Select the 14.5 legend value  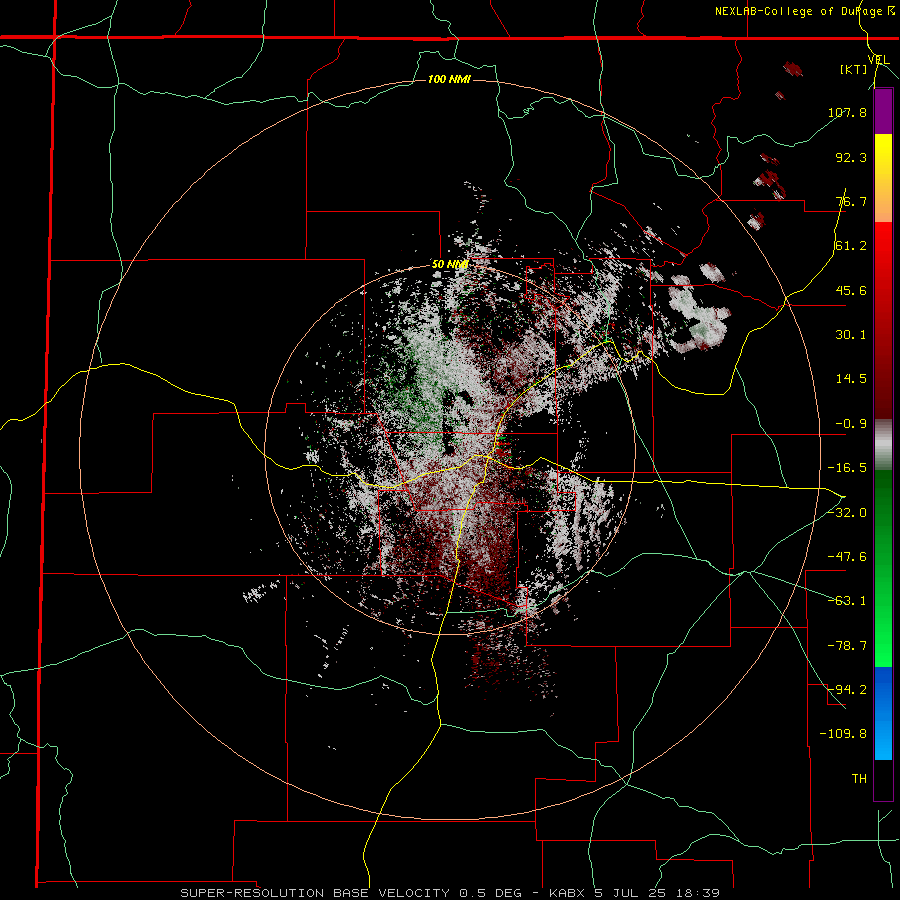pos(851,379)
